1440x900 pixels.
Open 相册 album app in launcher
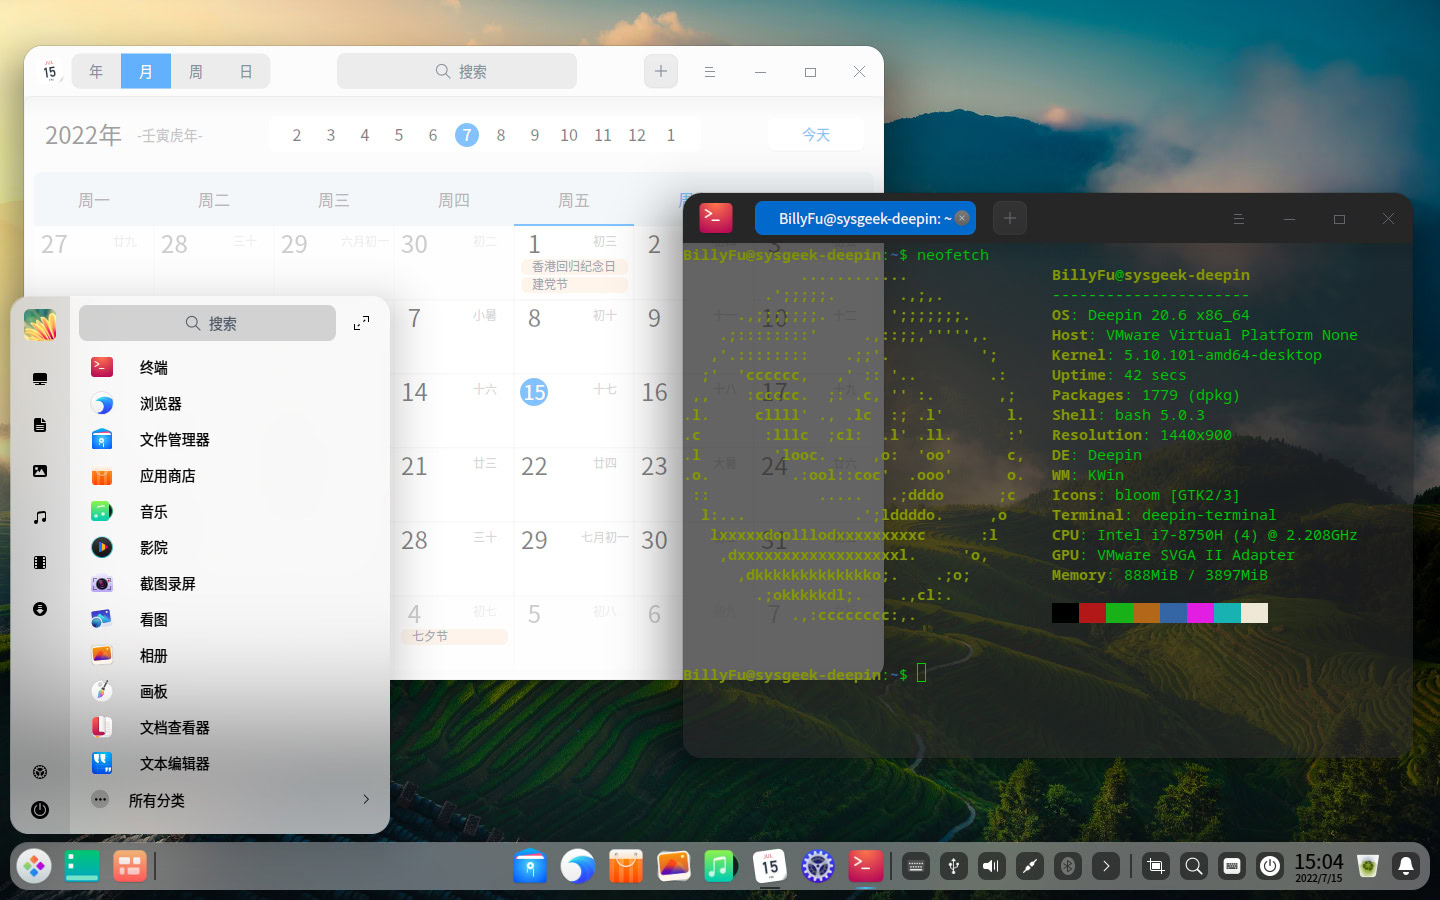[229, 656]
